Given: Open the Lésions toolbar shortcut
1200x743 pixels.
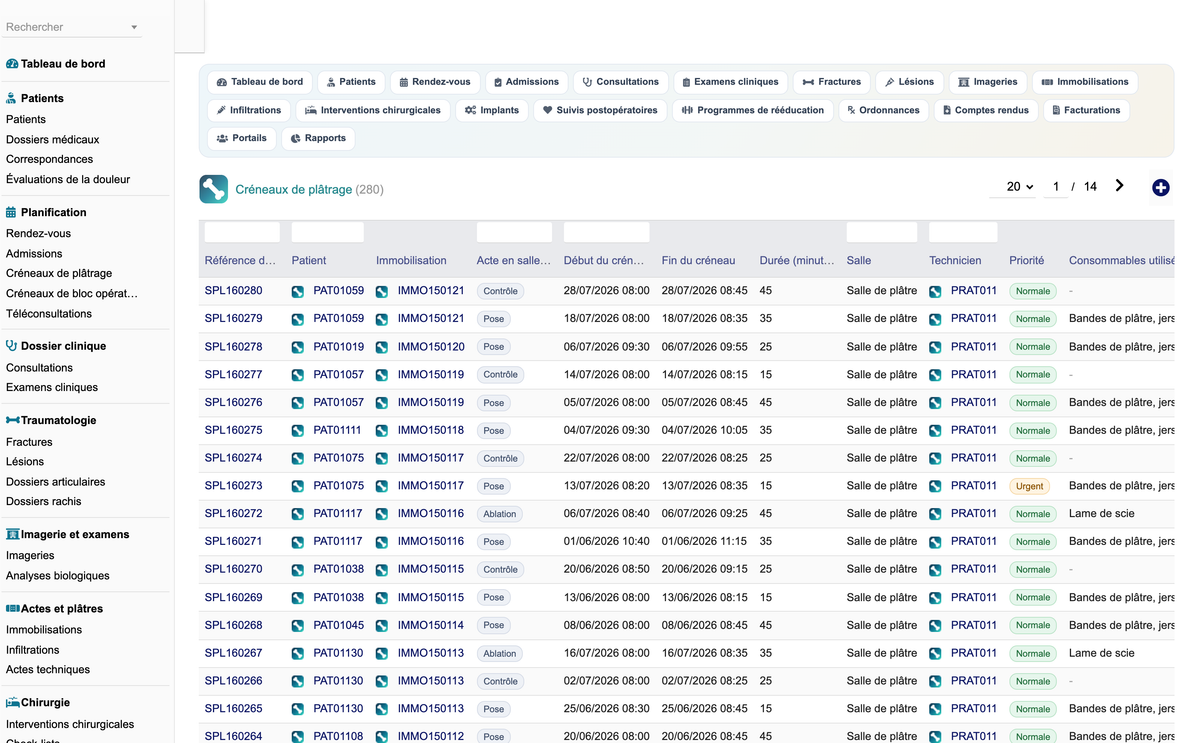Looking at the screenshot, I should click(x=909, y=82).
